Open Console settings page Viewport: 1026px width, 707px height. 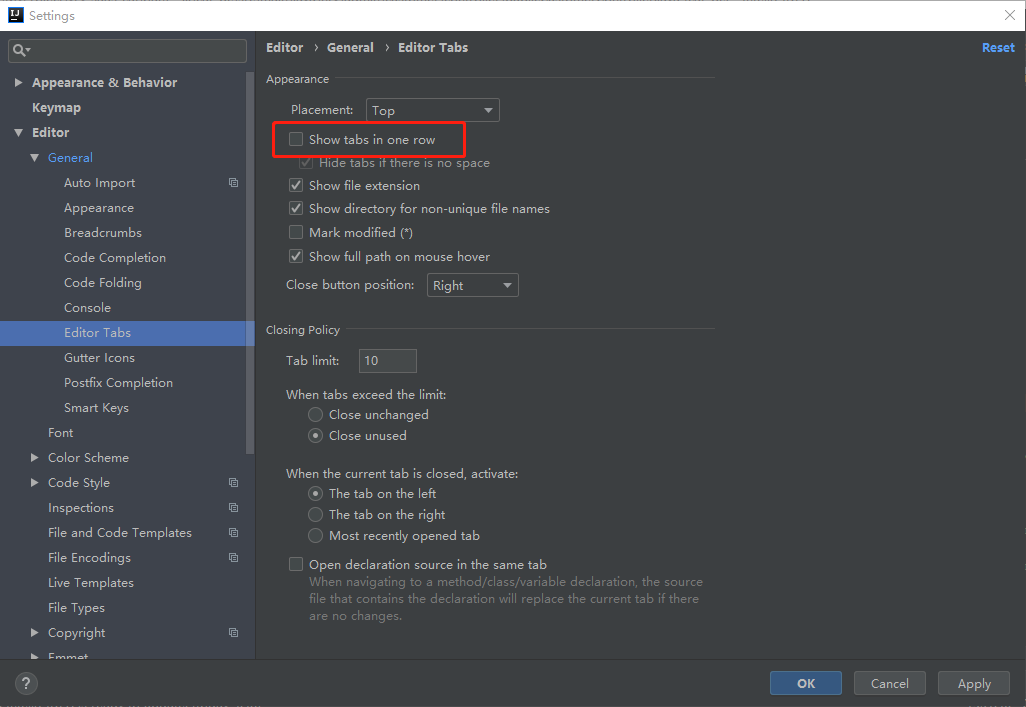point(88,307)
